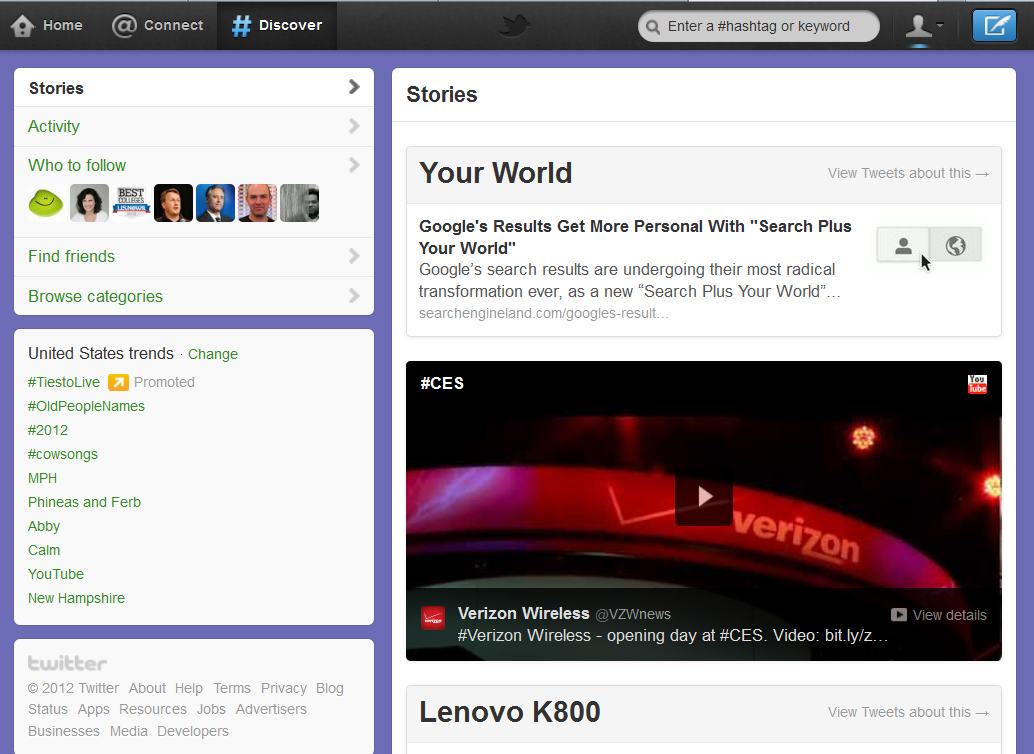Expand the Find friends chevron

353,256
